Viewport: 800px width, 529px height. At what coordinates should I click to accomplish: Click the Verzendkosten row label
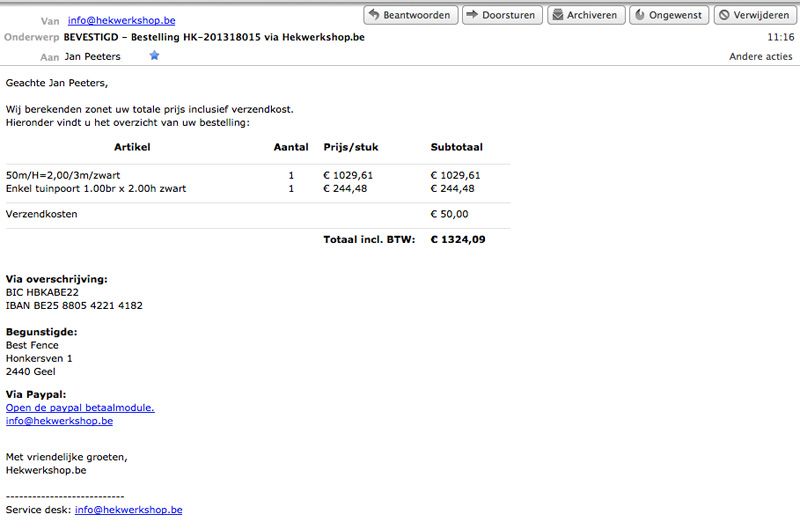41,214
